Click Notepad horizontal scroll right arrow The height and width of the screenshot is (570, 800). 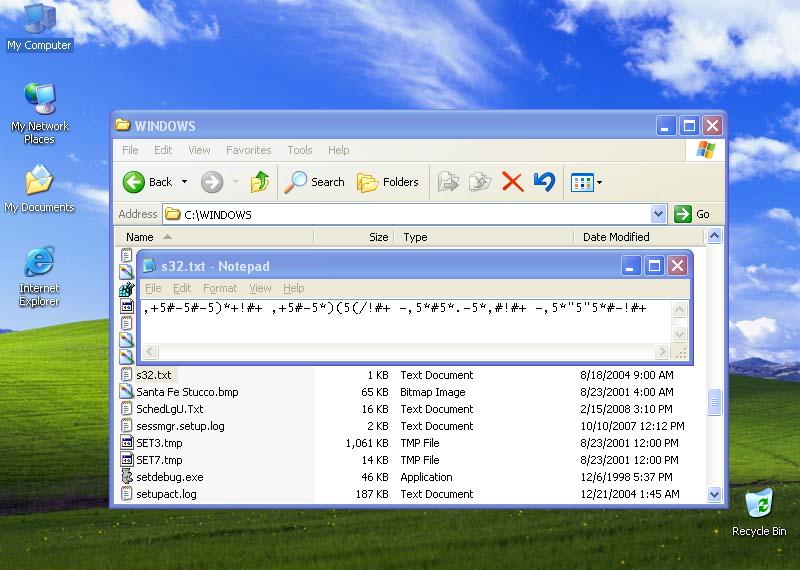tap(662, 352)
